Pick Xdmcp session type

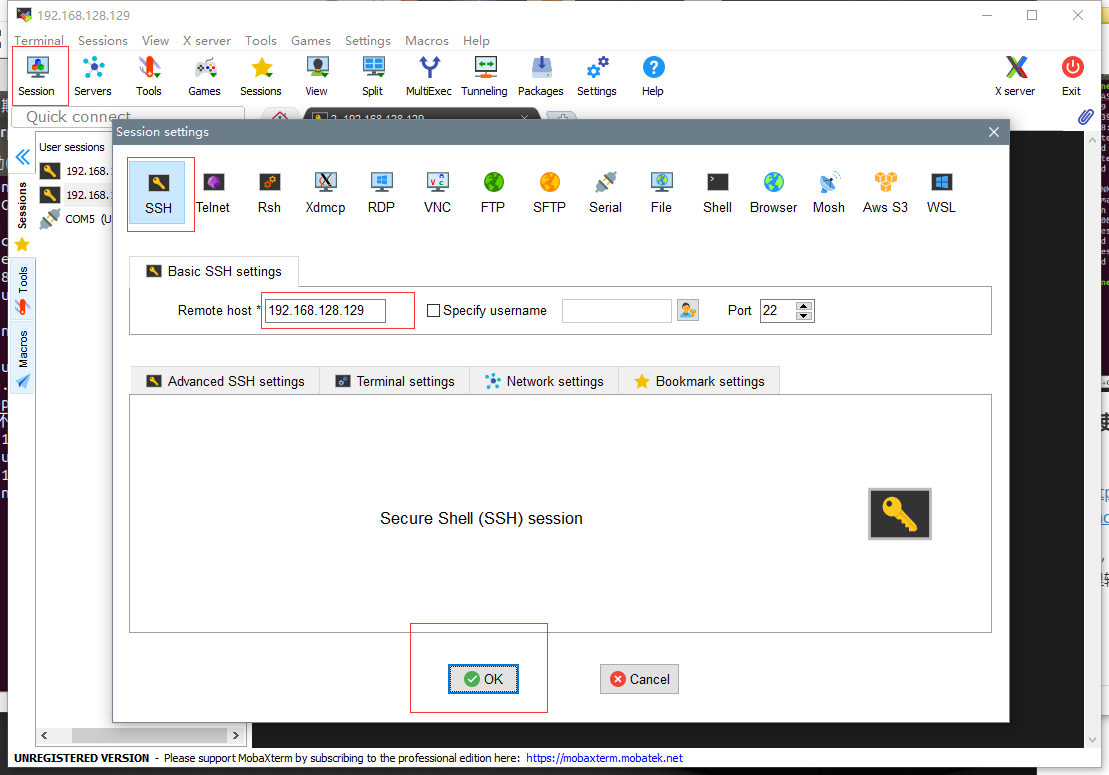pos(325,192)
